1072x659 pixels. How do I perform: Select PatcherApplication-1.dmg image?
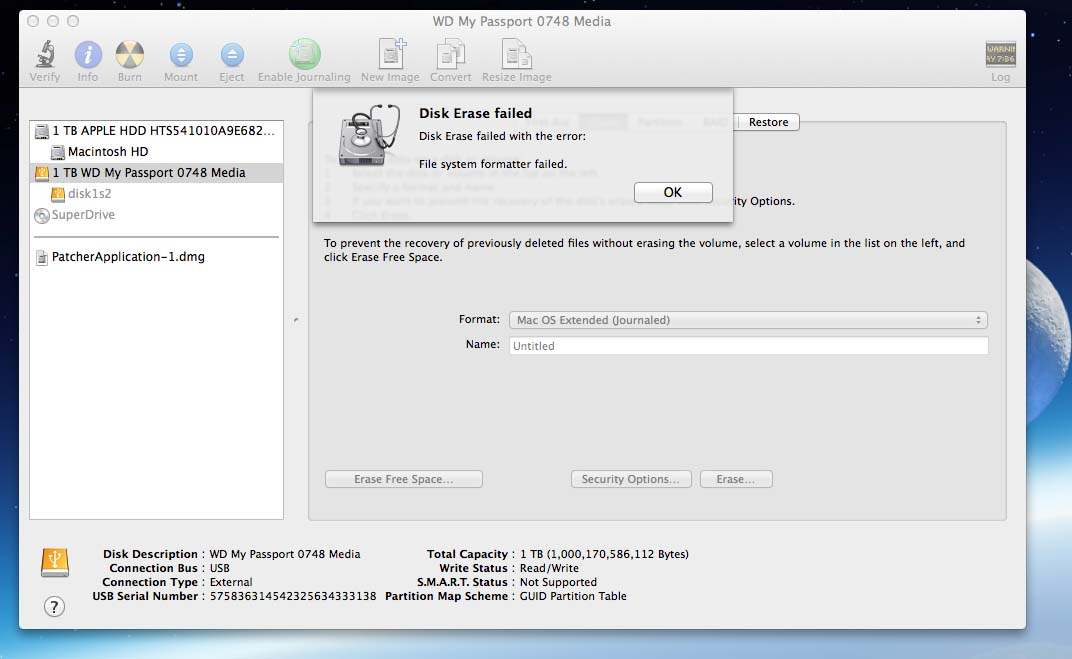(157, 257)
